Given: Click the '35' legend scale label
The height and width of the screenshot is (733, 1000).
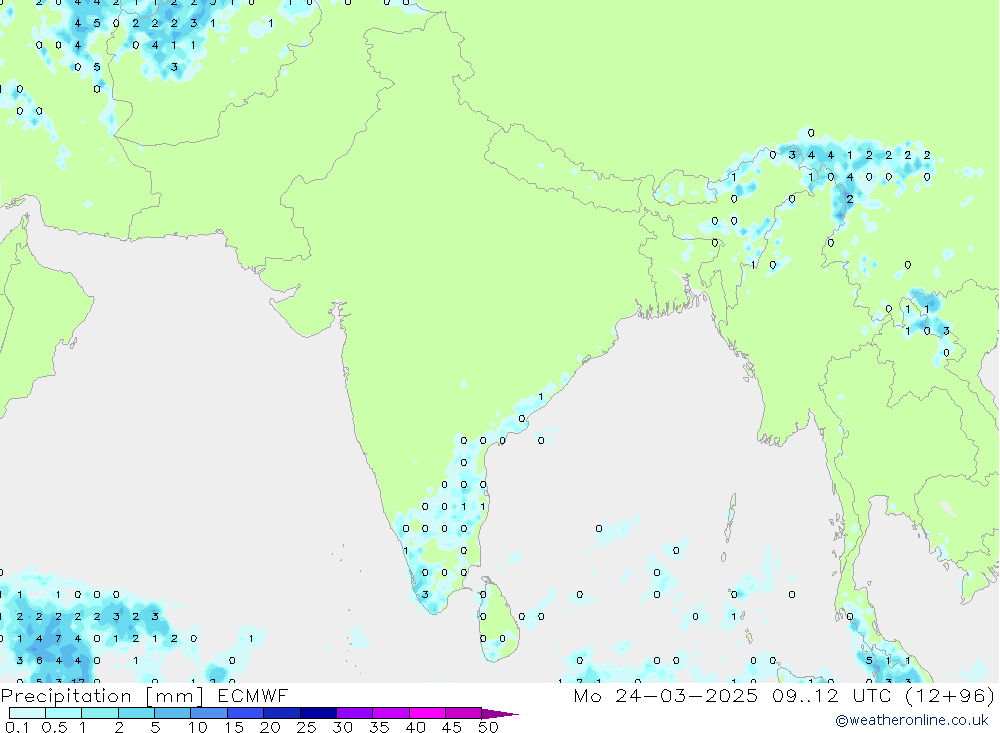Looking at the screenshot, I should [379, 727].
